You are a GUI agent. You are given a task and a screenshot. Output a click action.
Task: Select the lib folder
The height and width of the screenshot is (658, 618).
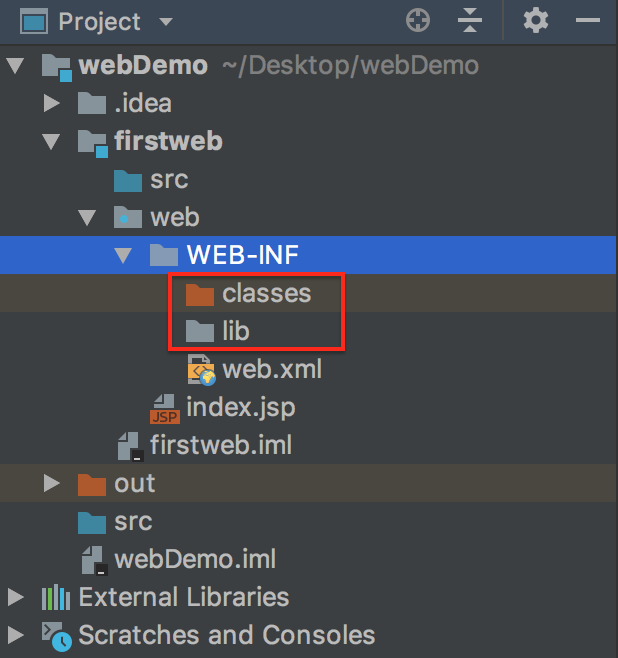(x=236, y=331)
